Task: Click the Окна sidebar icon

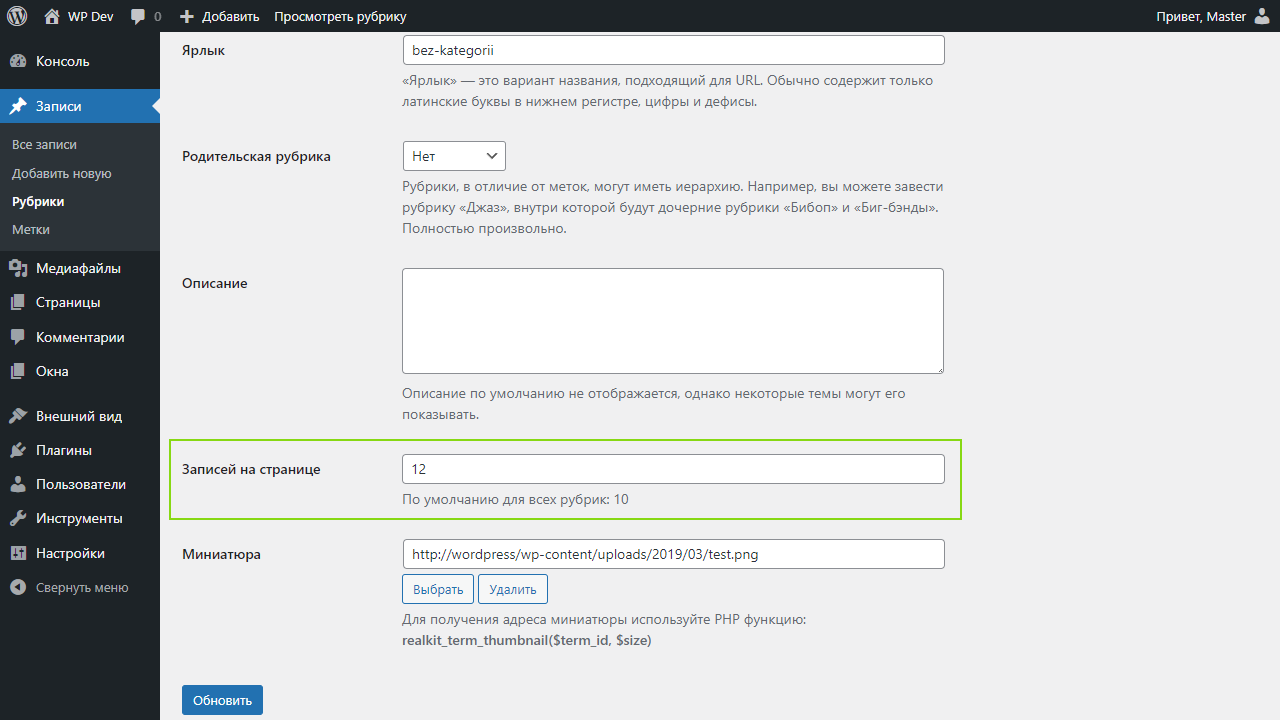Action: click(18, 371)
